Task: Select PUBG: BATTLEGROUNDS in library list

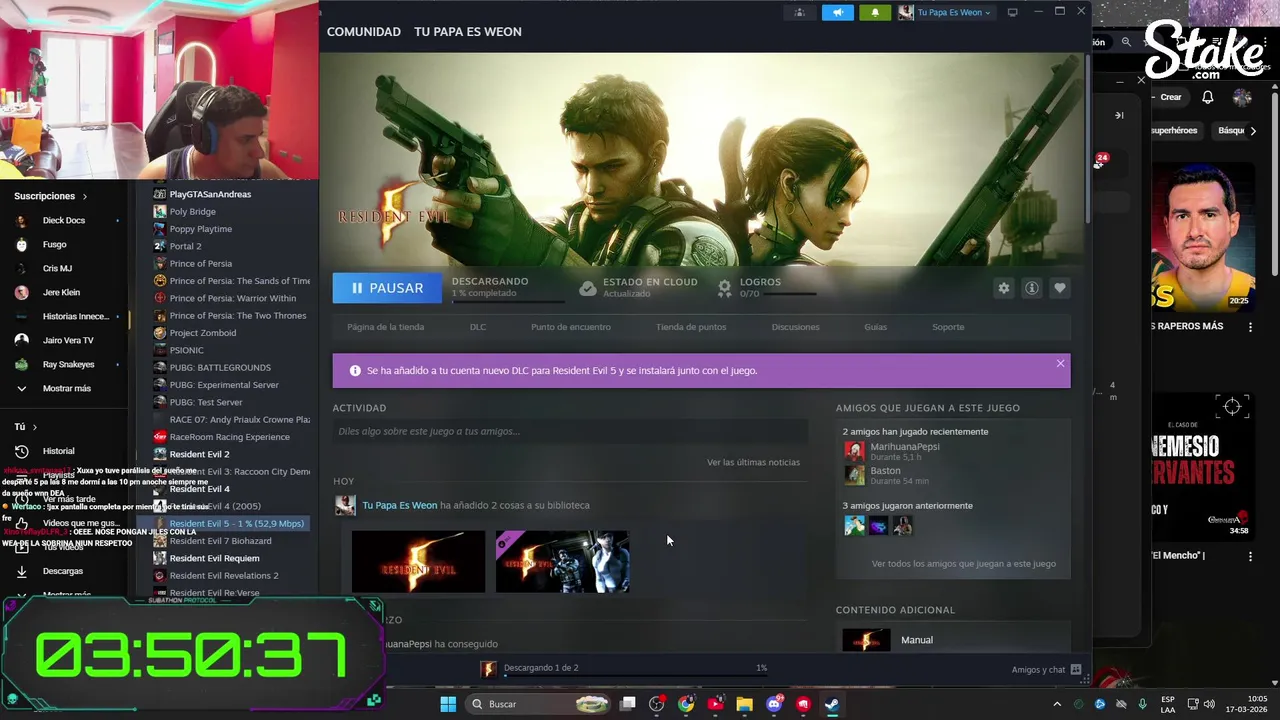Action: [220, 368]
